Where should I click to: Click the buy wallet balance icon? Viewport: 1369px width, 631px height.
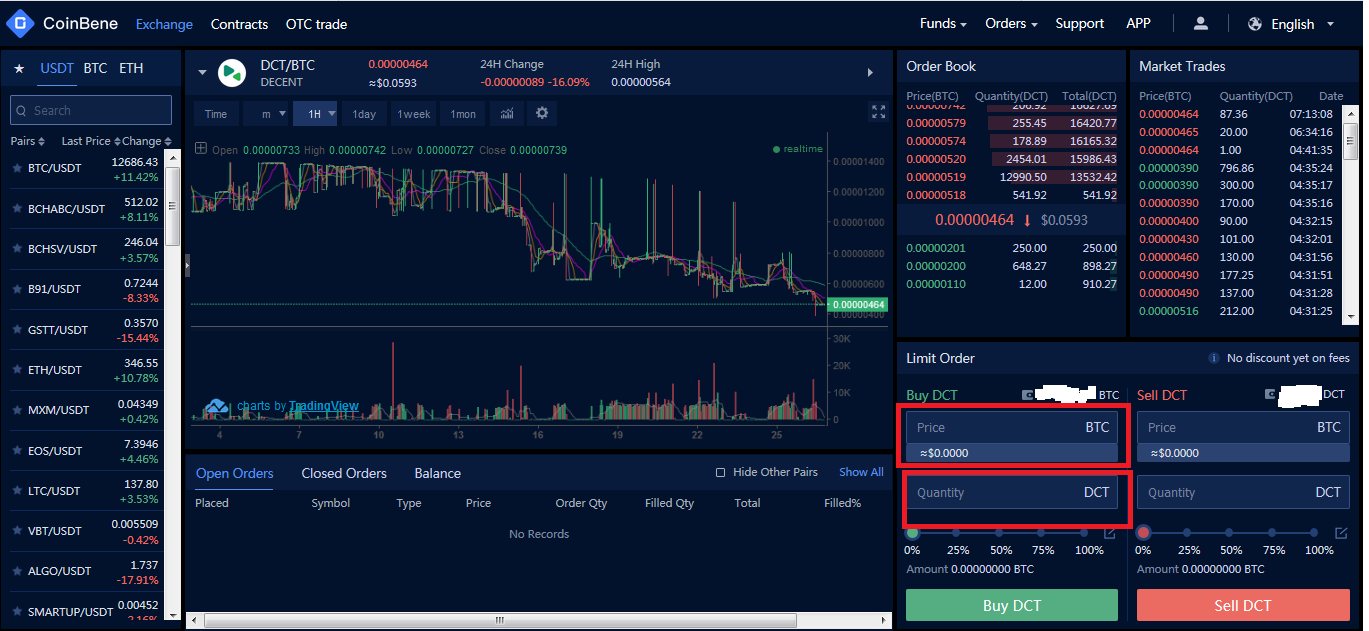(1028, 395)
